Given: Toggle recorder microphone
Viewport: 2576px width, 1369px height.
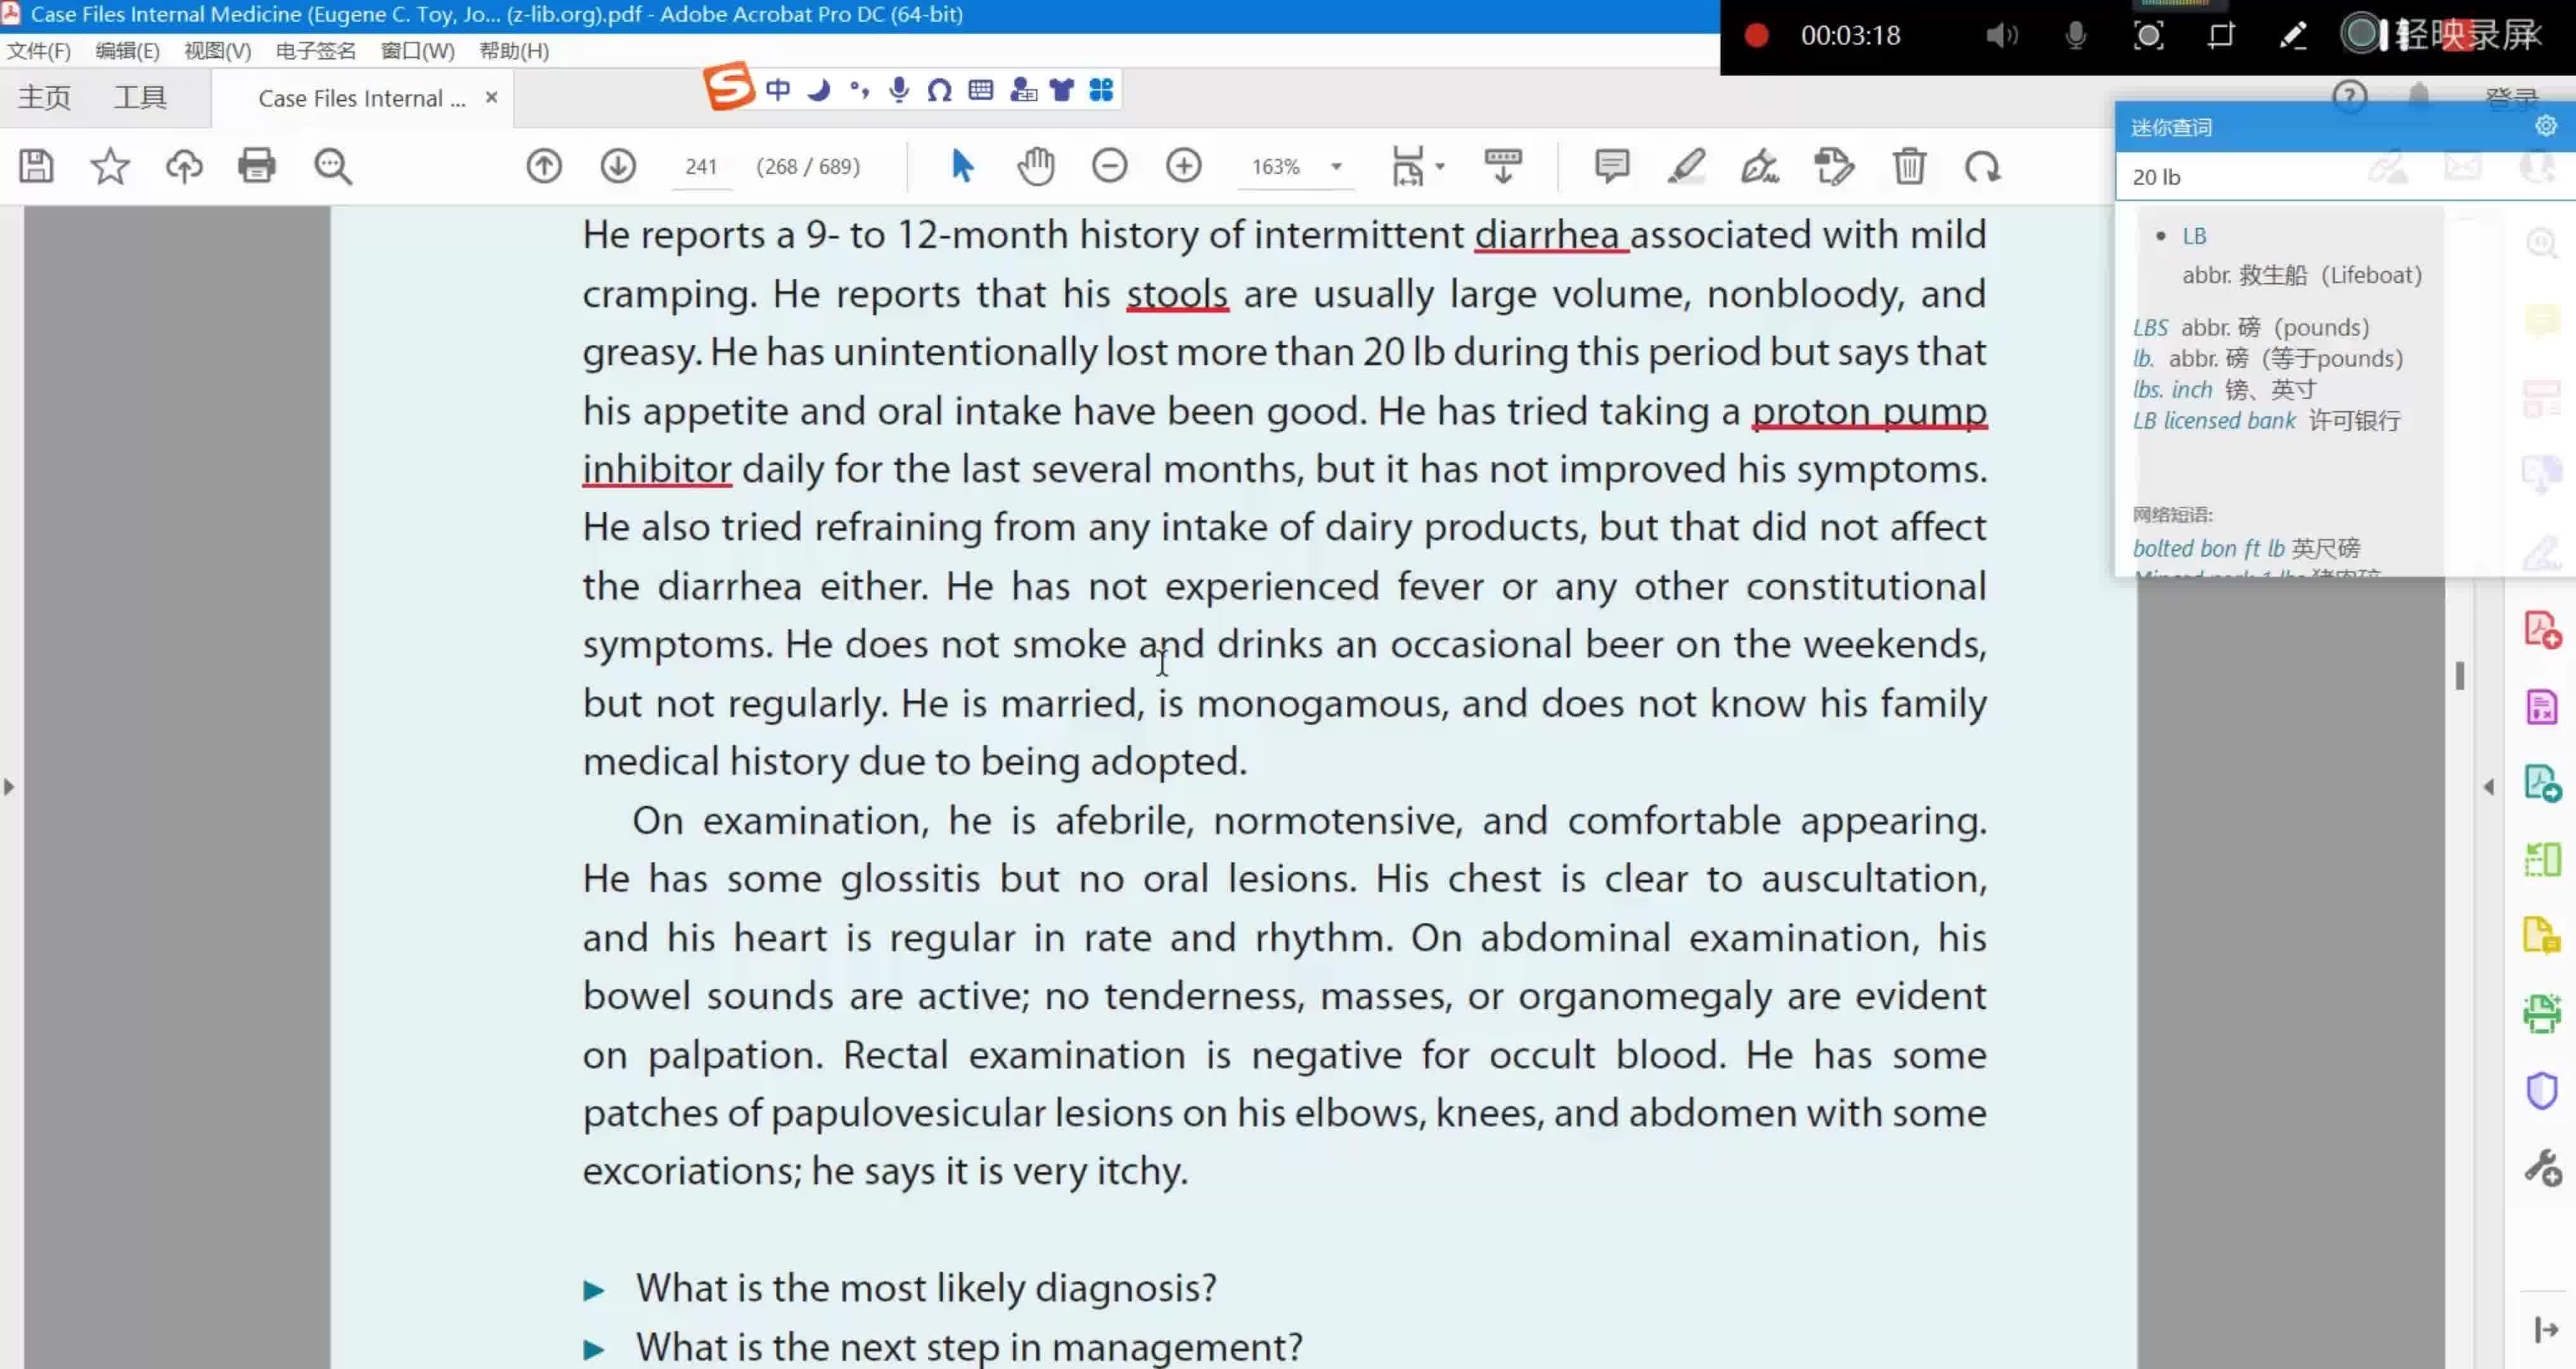Looking at the screenshot, I should tap(2076, 36).
